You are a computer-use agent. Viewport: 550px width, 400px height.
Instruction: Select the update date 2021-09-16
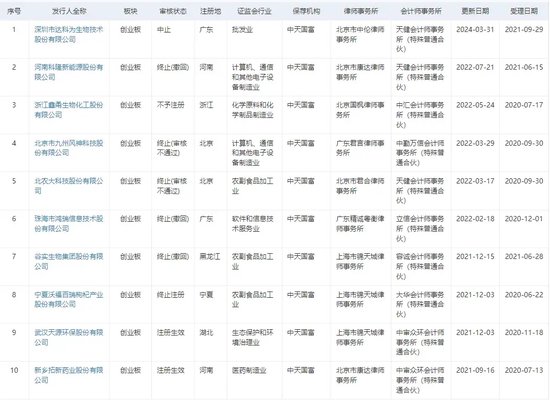click(475, 370)
